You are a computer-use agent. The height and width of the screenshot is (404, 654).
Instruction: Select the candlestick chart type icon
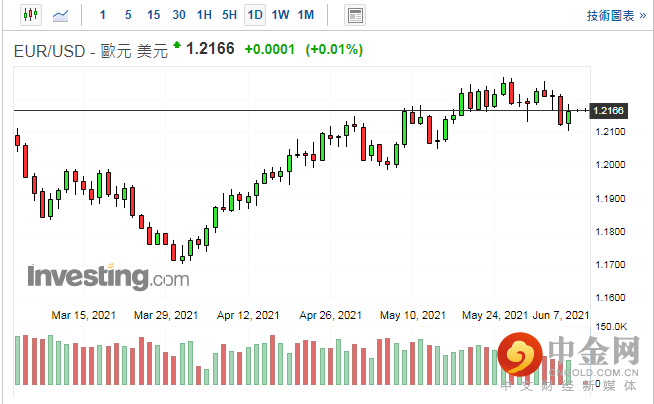point(29,15)
